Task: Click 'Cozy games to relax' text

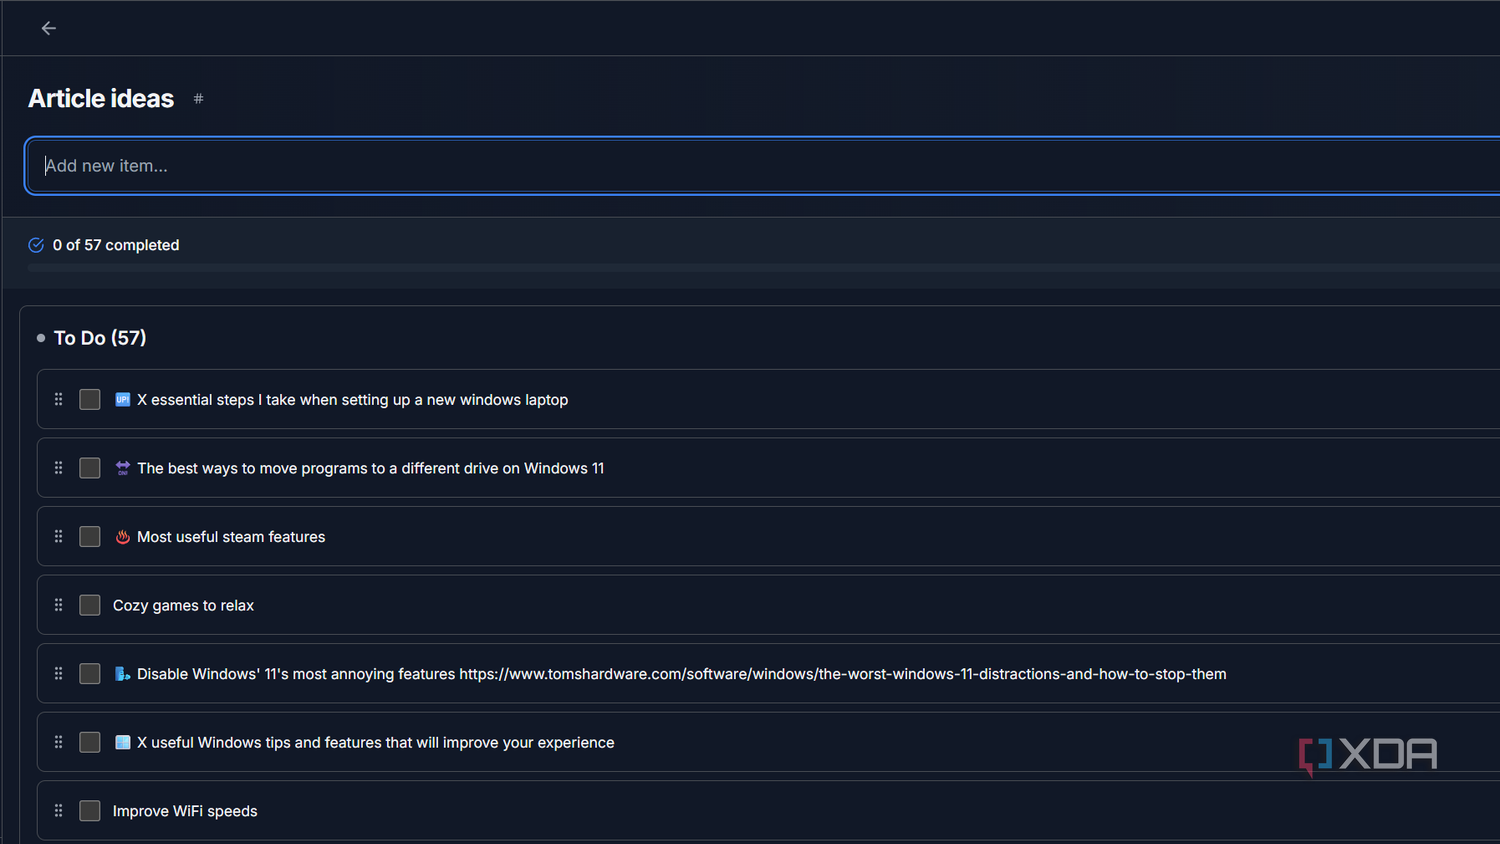Action: click(x=183, y=605)
